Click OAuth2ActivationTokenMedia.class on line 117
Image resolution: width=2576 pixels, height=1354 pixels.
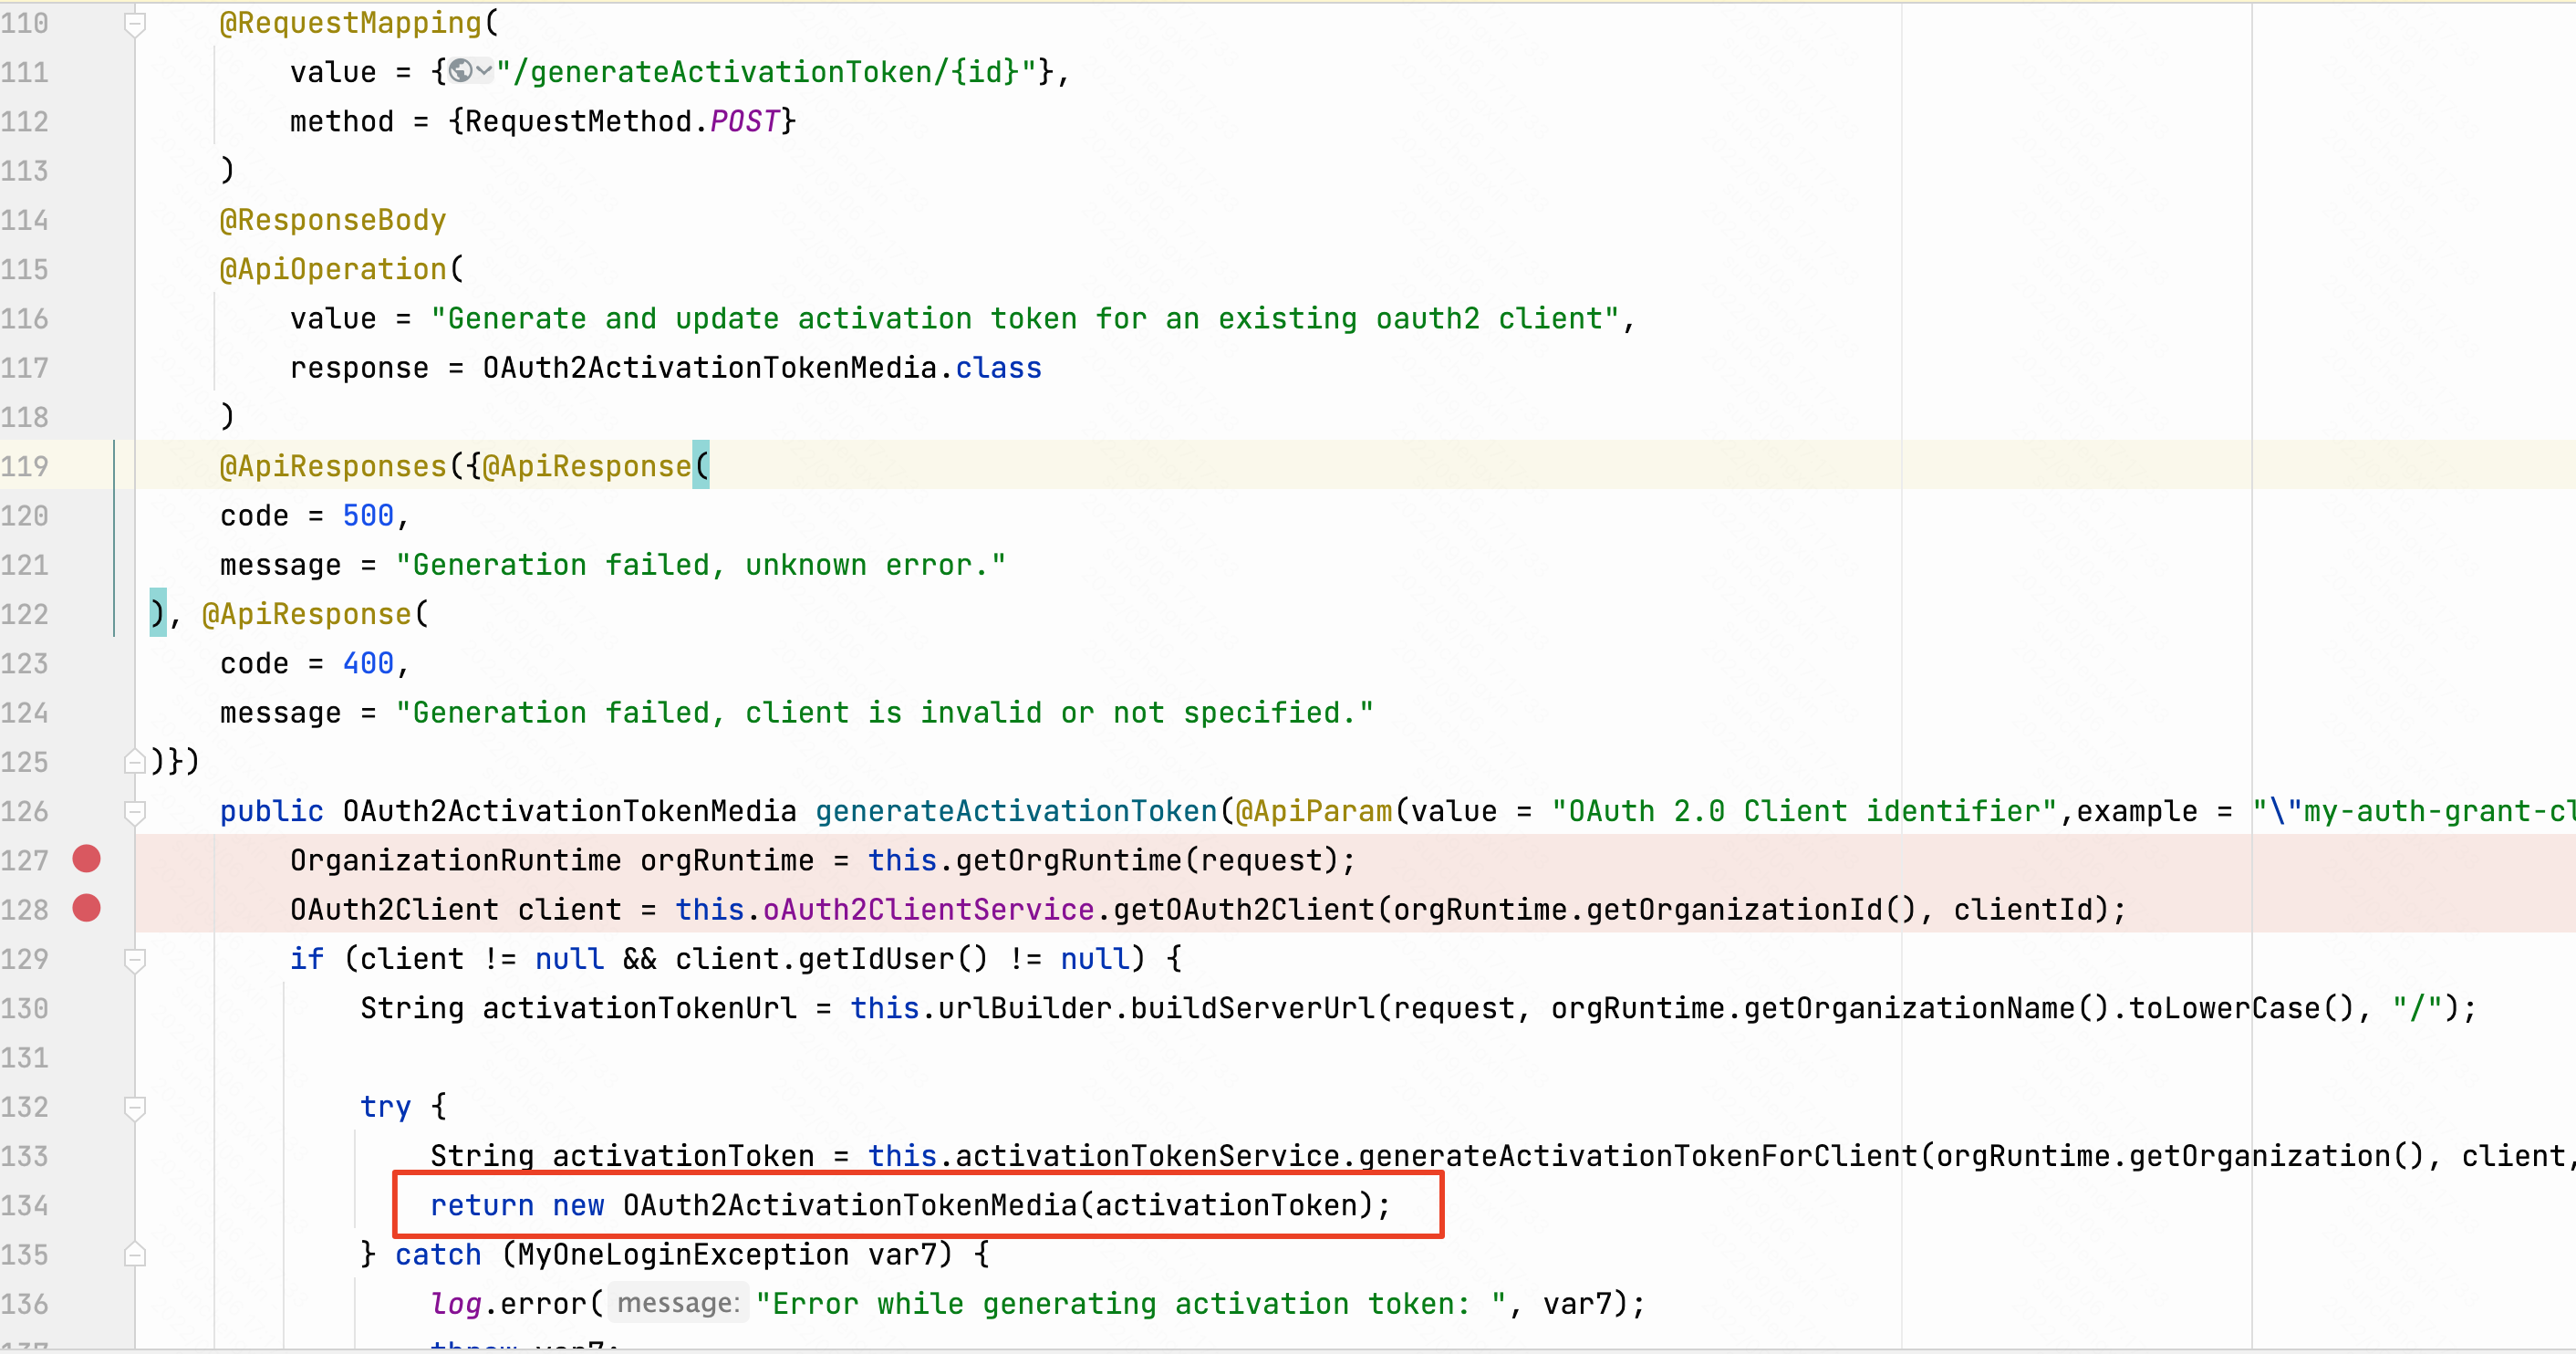762,368
